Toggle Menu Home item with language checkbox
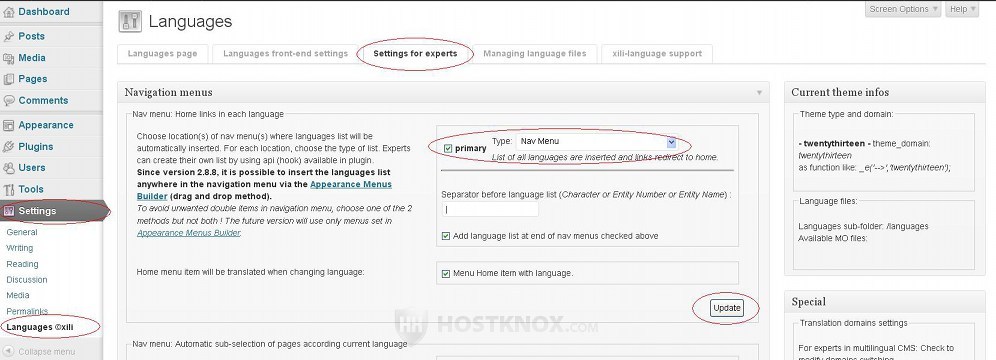This screenshot has width=996, height=360. [x=446, y=274]
